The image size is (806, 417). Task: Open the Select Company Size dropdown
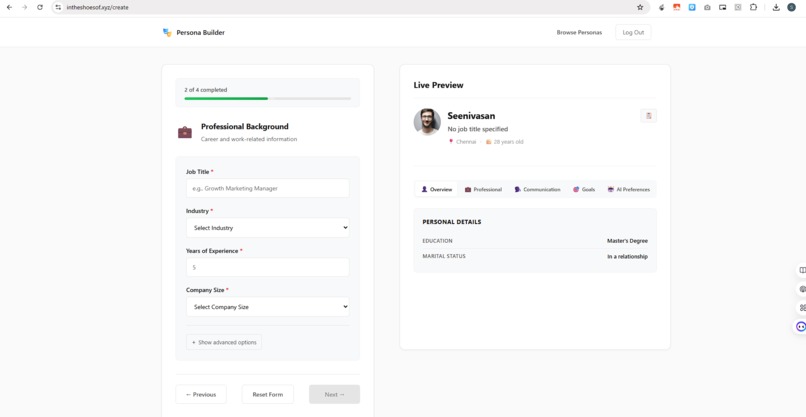(x=268, y=307)
